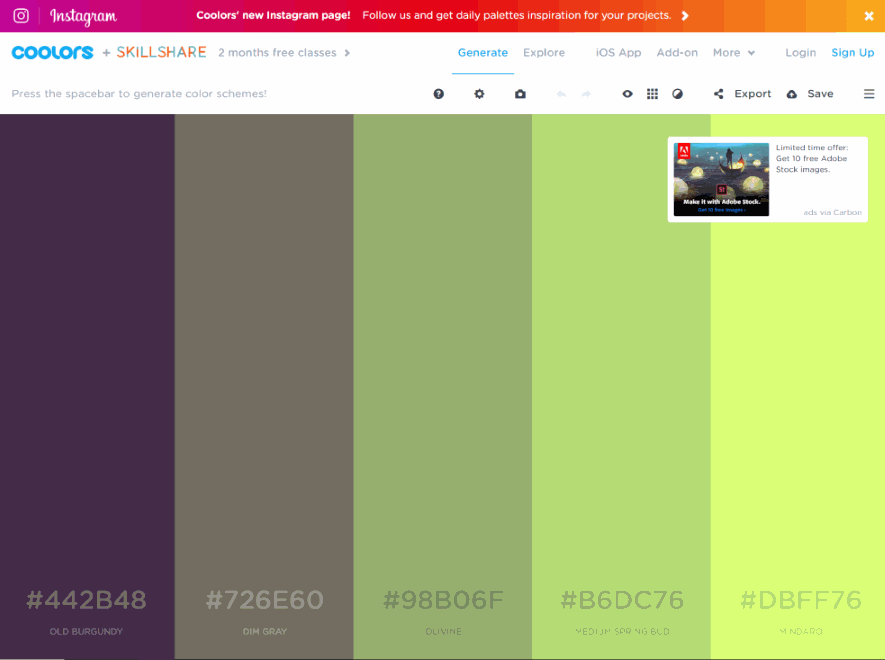Click the color adjustment circle icon
Screen dimensions: 885x660
click(677, 94)
